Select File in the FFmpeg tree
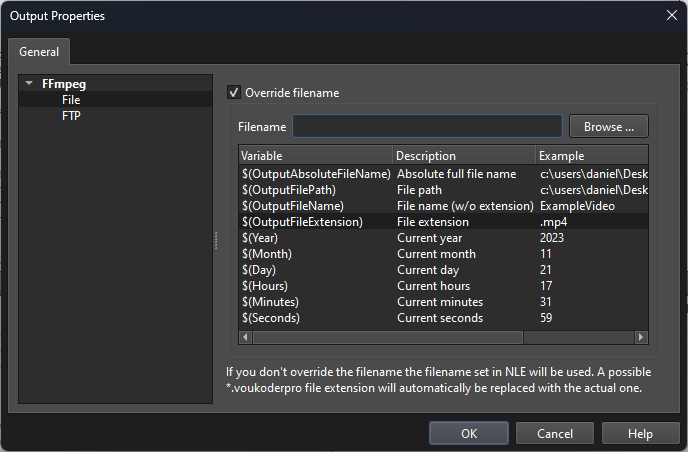 (x=71, y=100)
